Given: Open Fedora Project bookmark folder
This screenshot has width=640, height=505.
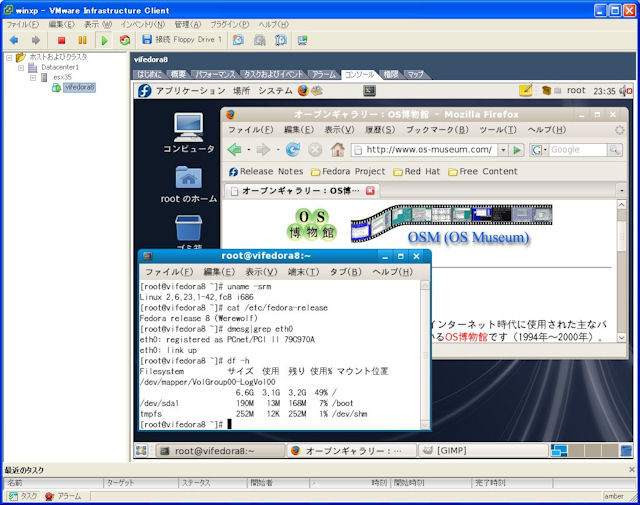Looking at the screenshot, I should (x=348, y=172).
